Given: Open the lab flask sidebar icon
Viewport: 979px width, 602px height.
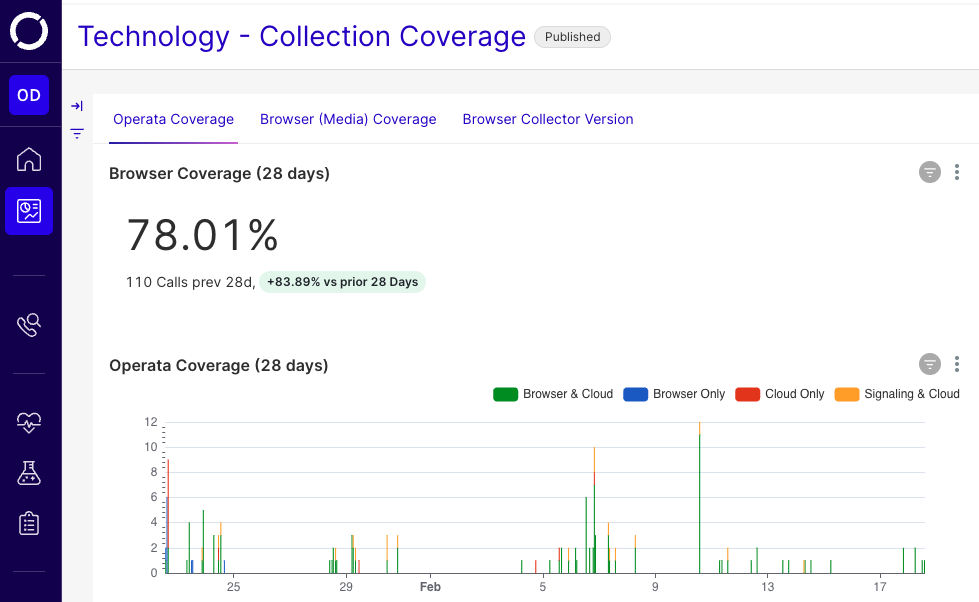Looking at the screenshot, I should pyautogui.click(x=29, y=473).
